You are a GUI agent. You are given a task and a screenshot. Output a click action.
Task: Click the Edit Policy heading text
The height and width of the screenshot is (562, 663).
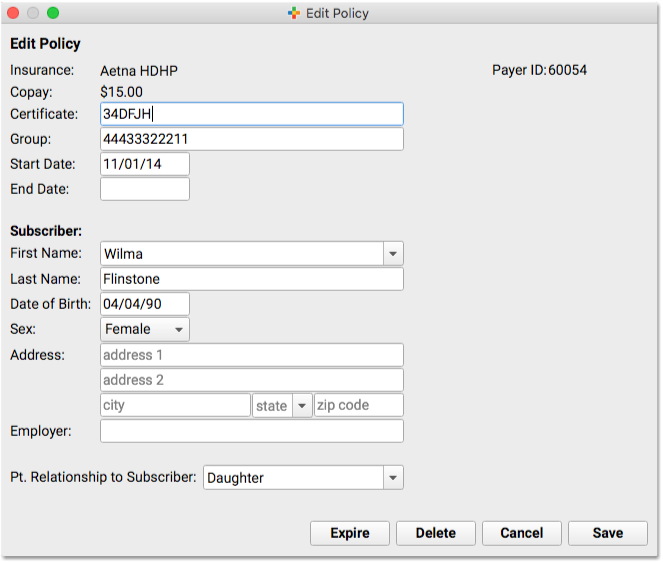click(x=45, y=44)
